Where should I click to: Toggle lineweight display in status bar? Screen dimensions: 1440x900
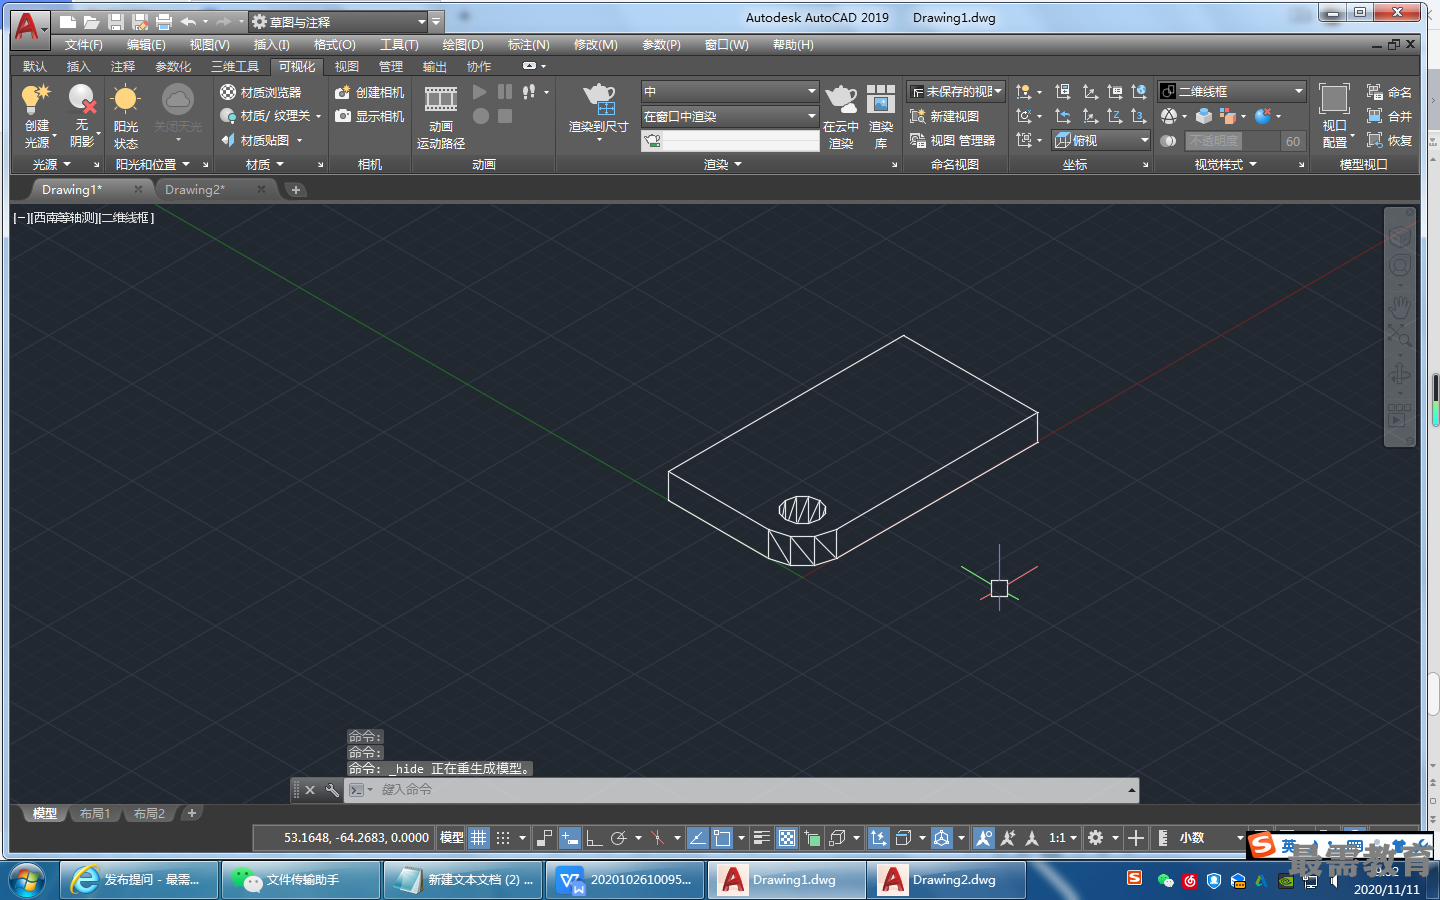762,838
